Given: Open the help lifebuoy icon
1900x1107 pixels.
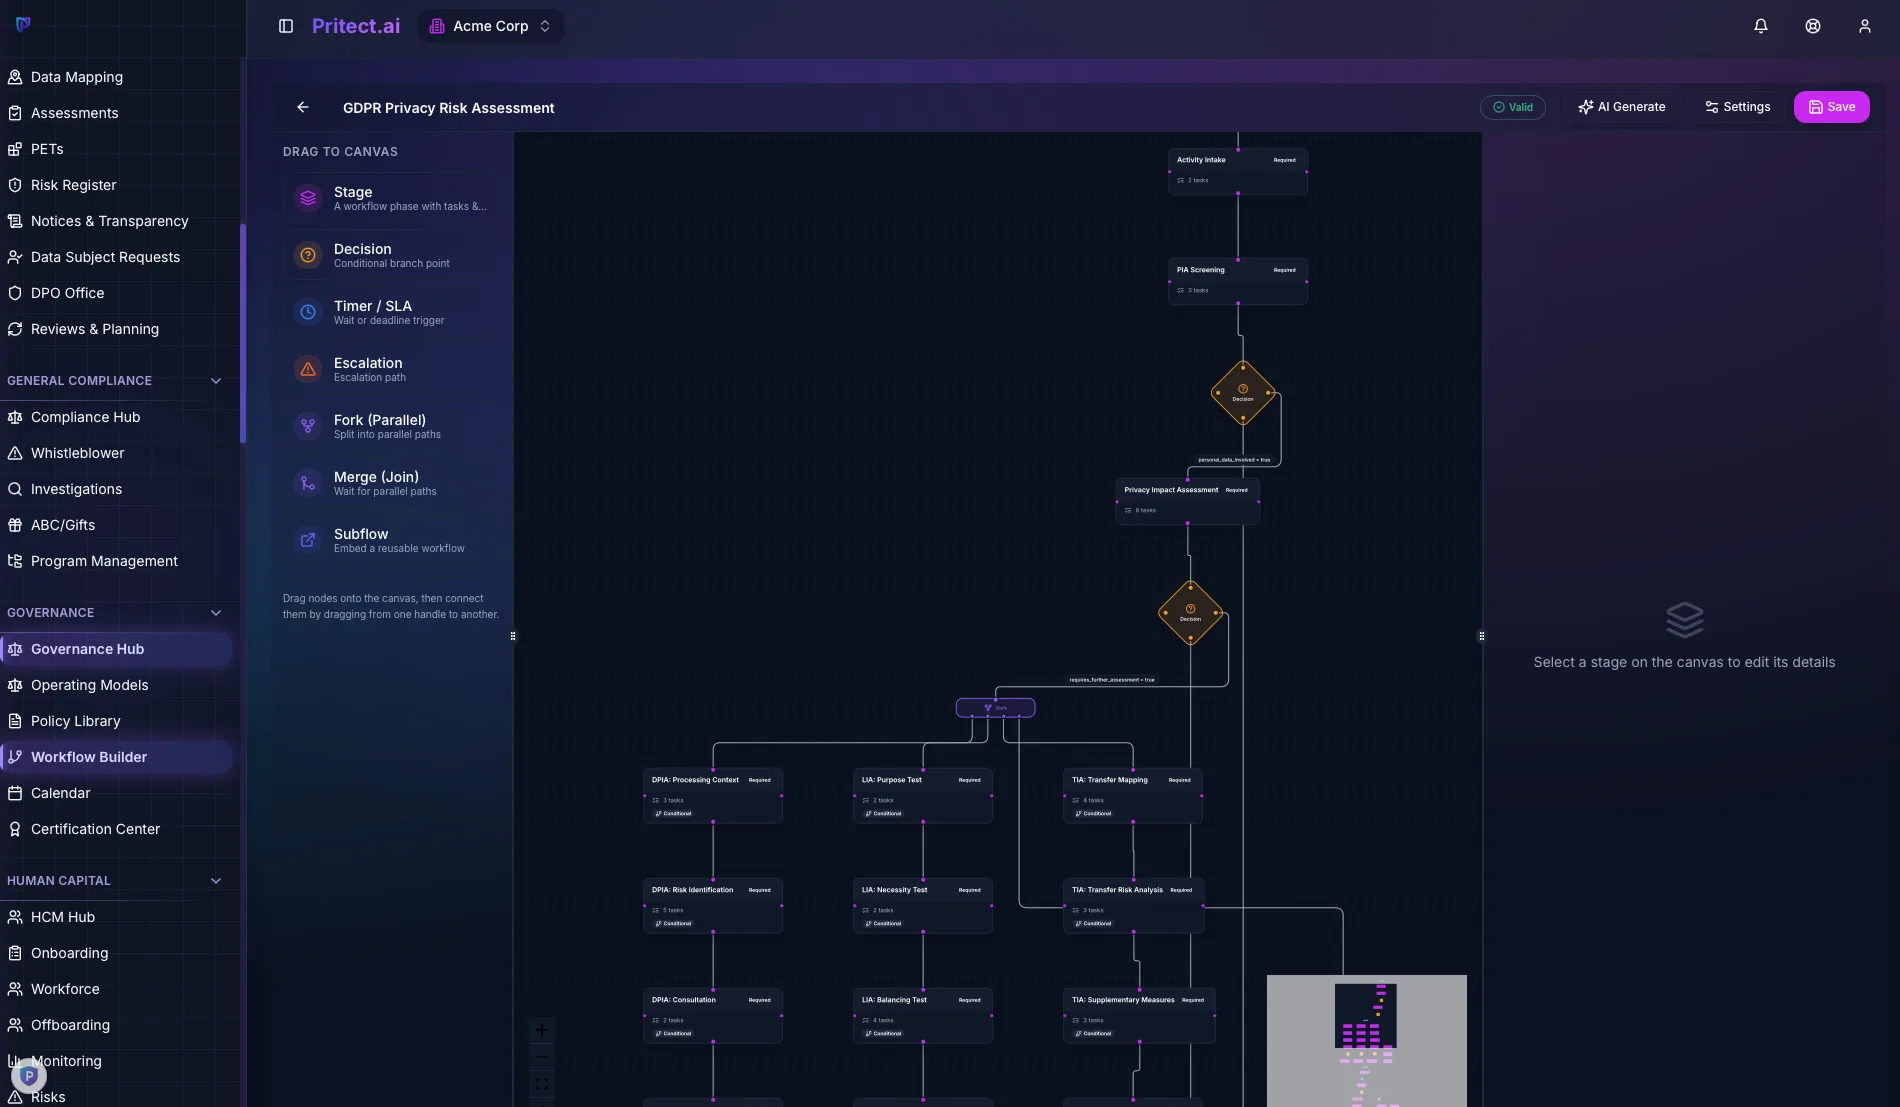Looking at the screenshot, I should (1813, 26).
